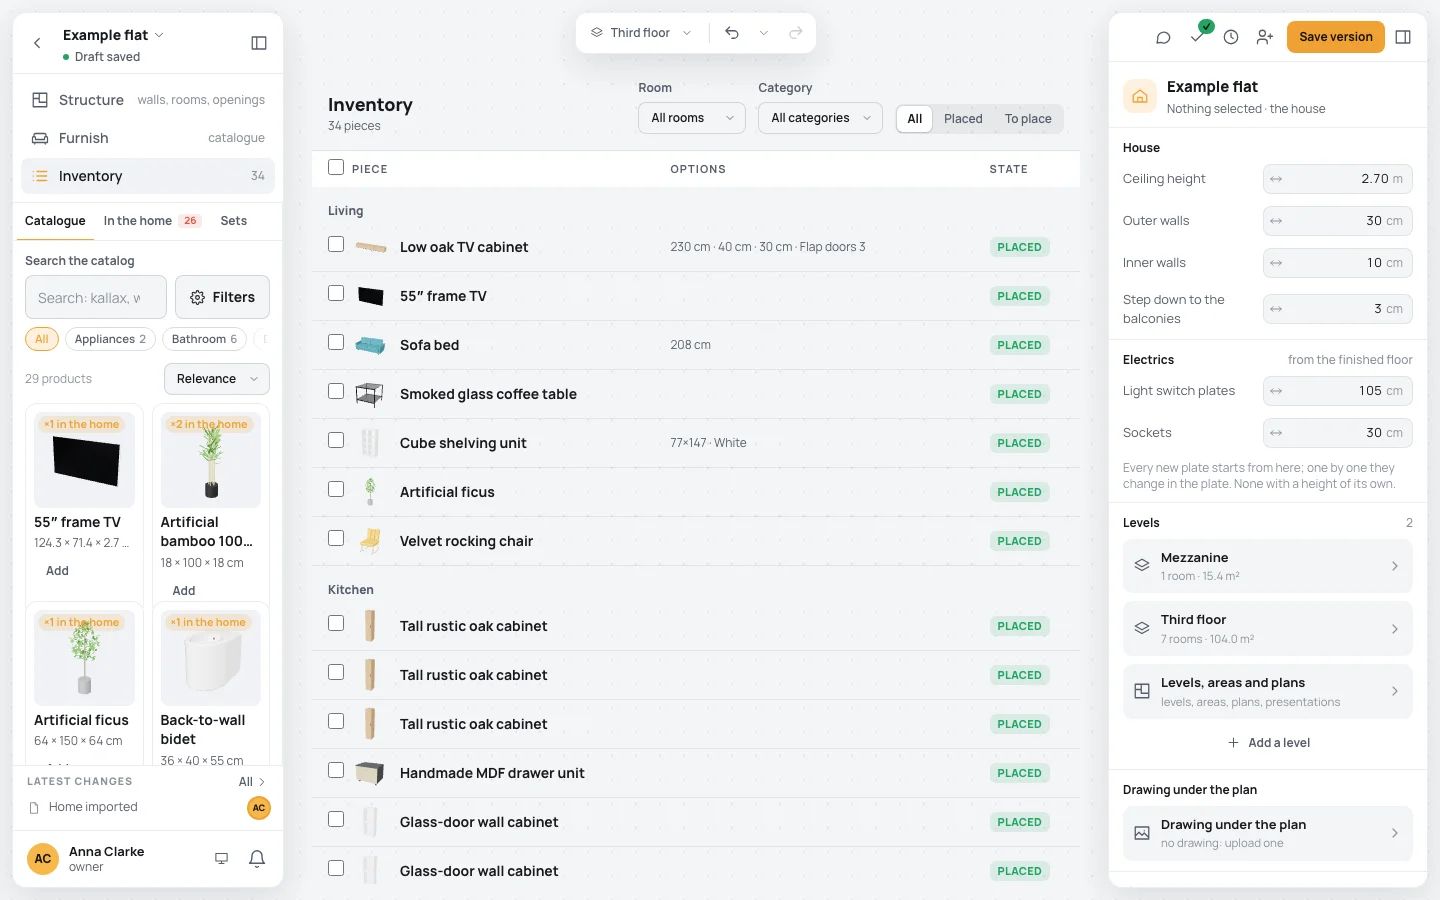Click the Sofa bed thumbnail icon
This screenshot has width=1440, height=900.
tap(370, 345)
